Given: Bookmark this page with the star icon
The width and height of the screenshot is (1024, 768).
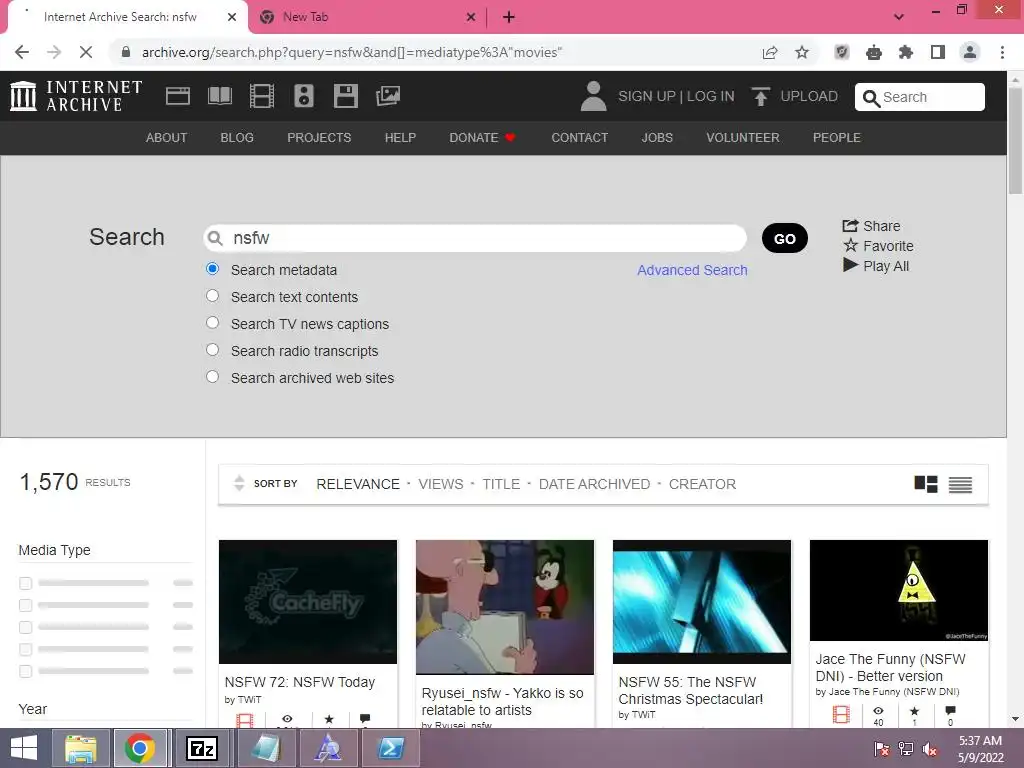Looking at the screenshot, I should point(802,52).
